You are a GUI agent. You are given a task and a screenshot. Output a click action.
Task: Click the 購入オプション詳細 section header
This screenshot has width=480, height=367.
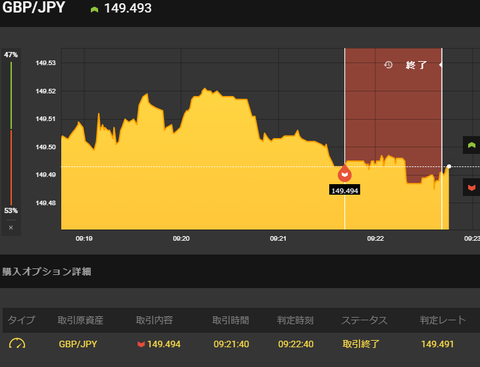pyautogui.click(x=47, y=271)
